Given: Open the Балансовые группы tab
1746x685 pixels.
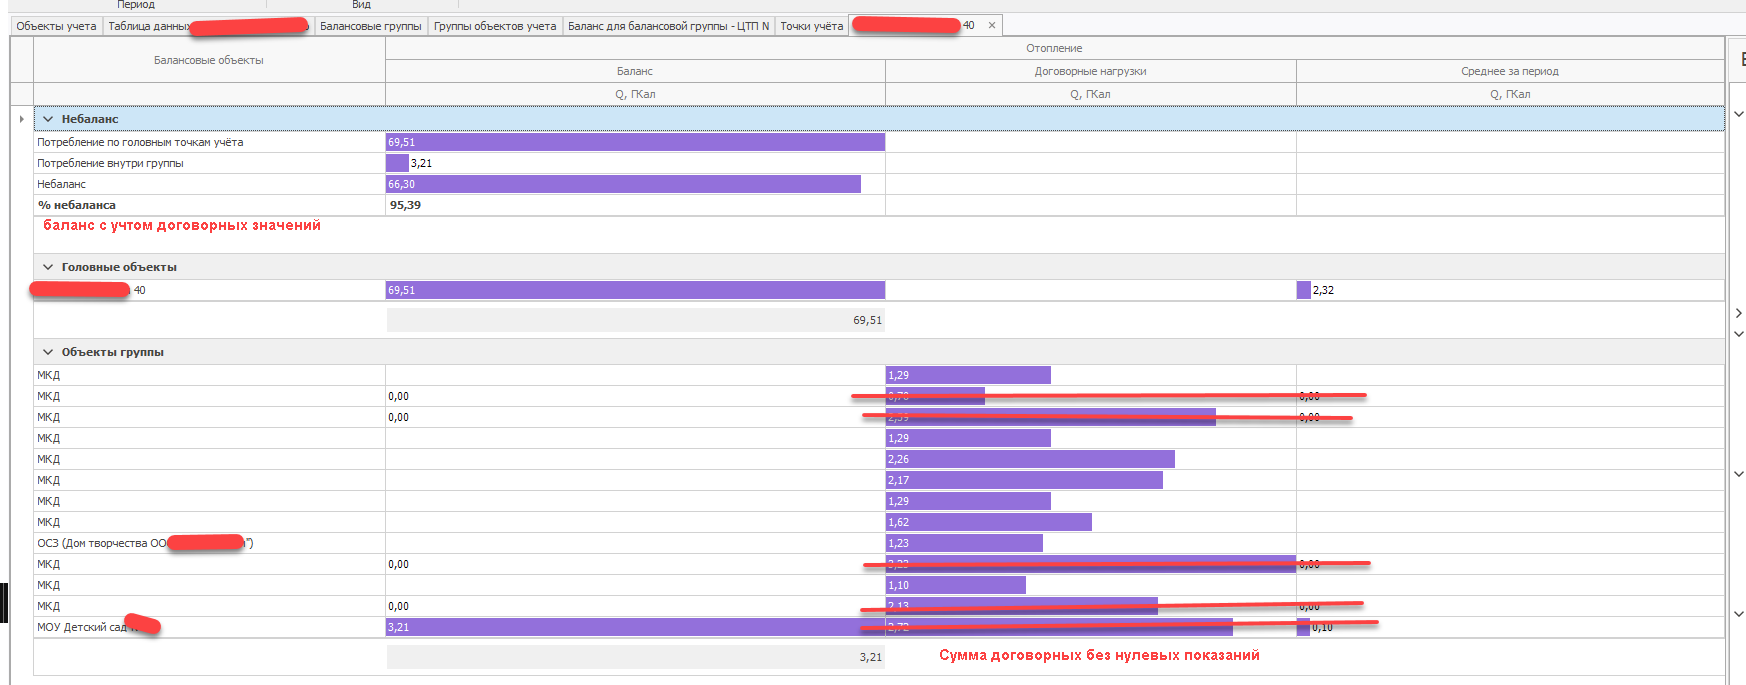Looking at the screenshot, I should point(370,26).
